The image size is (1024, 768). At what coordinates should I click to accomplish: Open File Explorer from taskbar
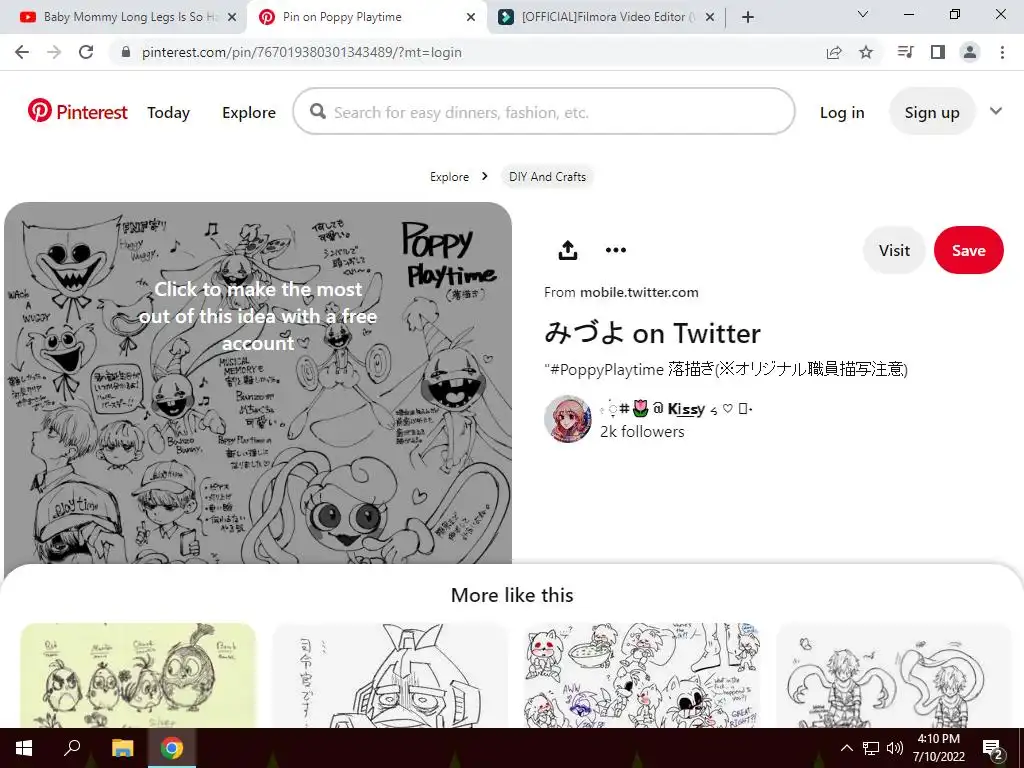[122, 748]
